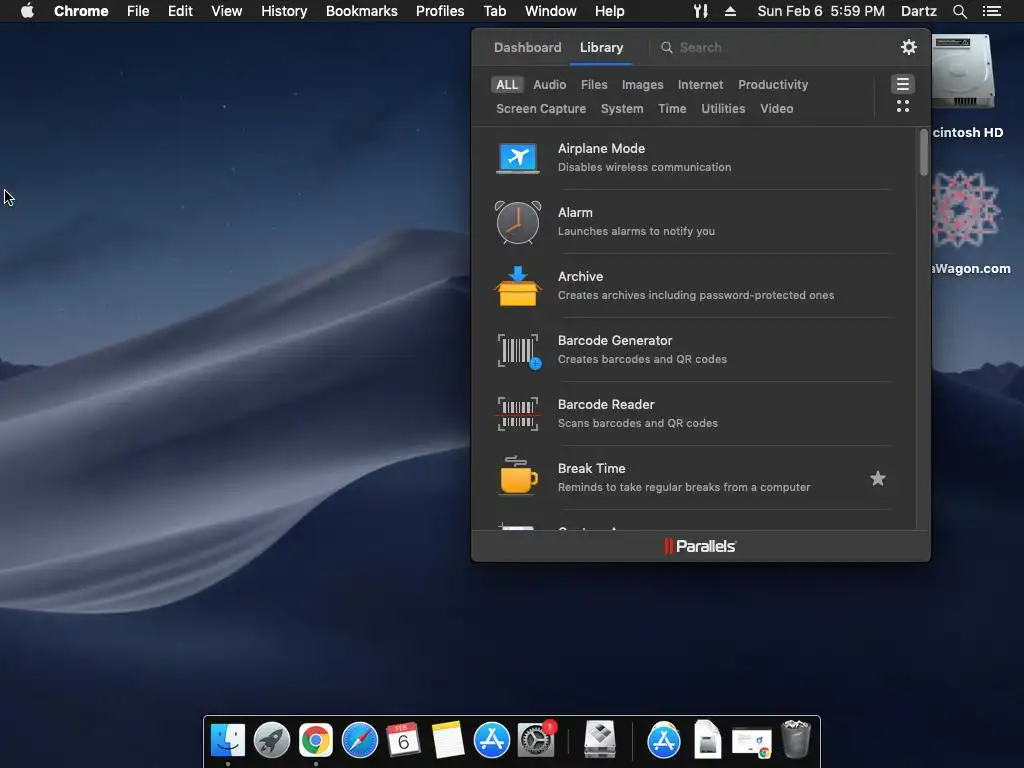Open the Airplane Mode tool icon
The width and height of the screenshot is (1024, 768).
(518, 157)
